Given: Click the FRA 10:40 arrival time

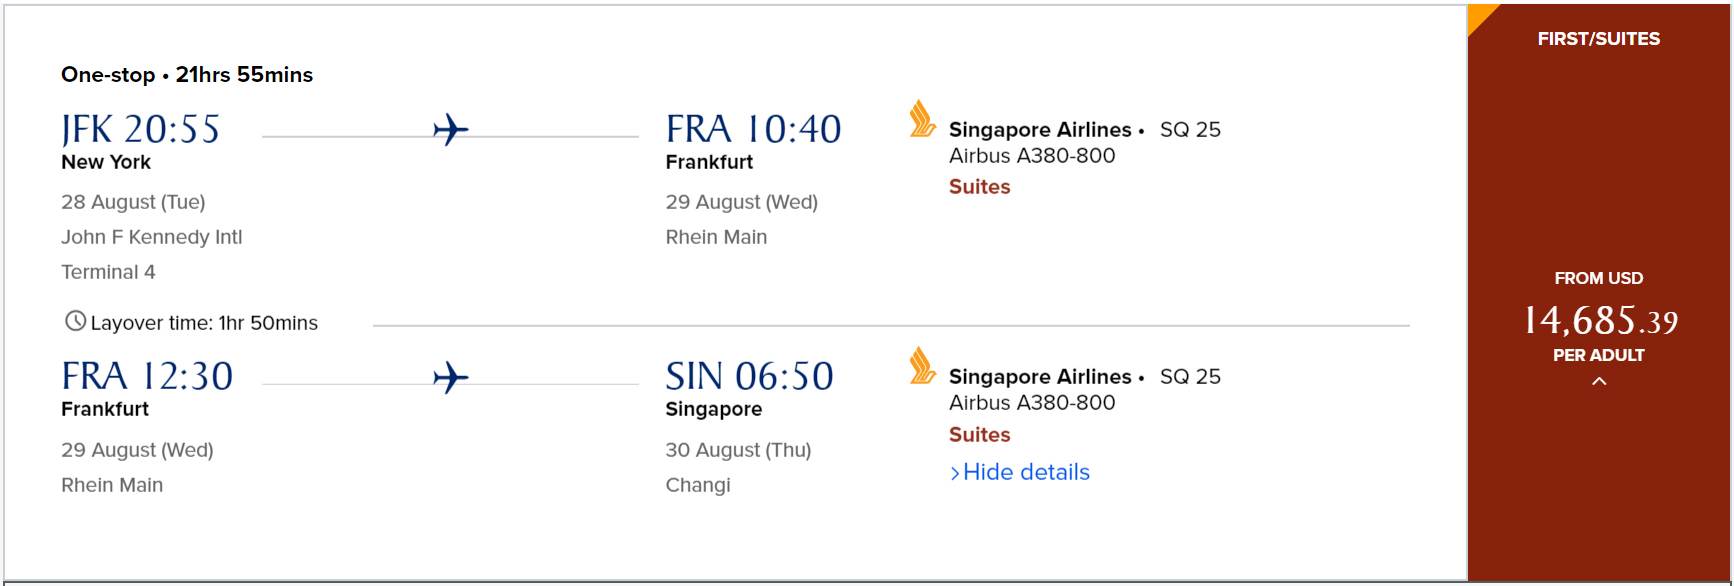Looking at the screenshot, I should (x=753, y=130).
